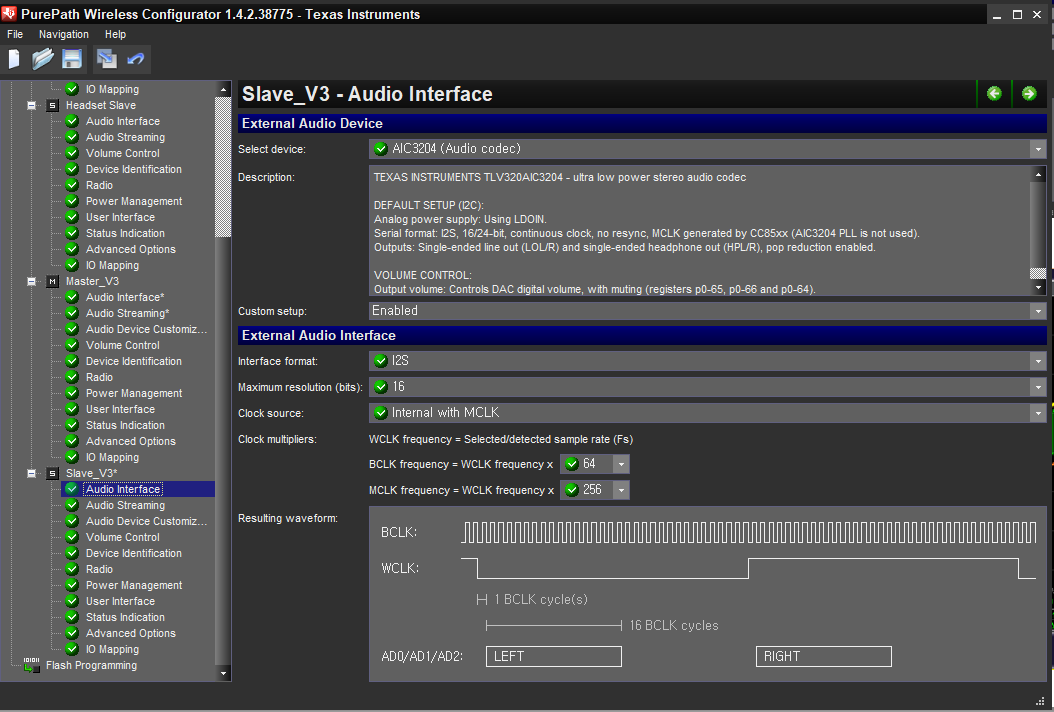Click green check icon beside AIC3204 device
This screenshot has height=712, width=1054.
[381, 149]
